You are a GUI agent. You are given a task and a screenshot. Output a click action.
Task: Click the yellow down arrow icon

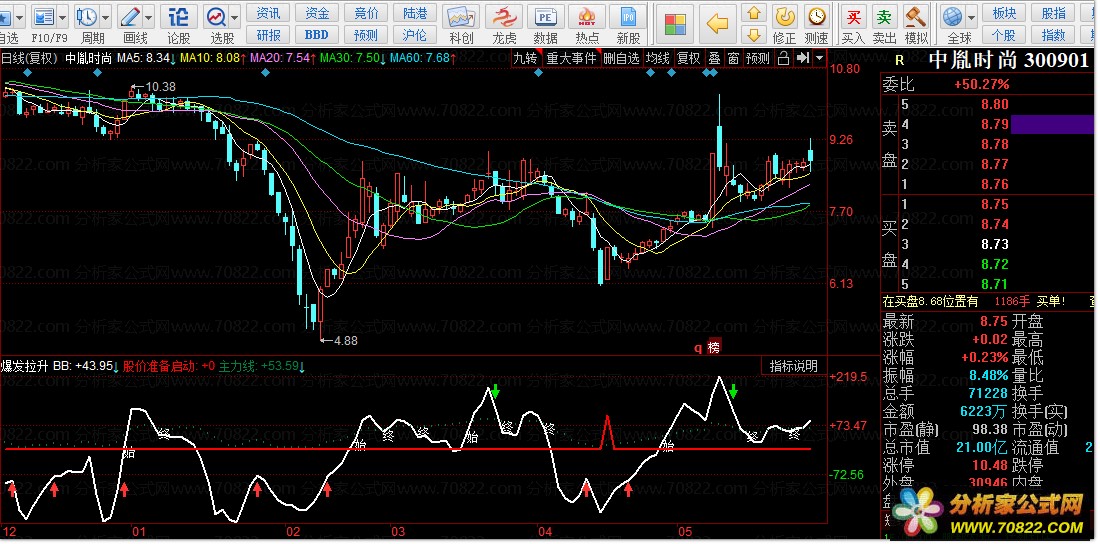(754, 34)
